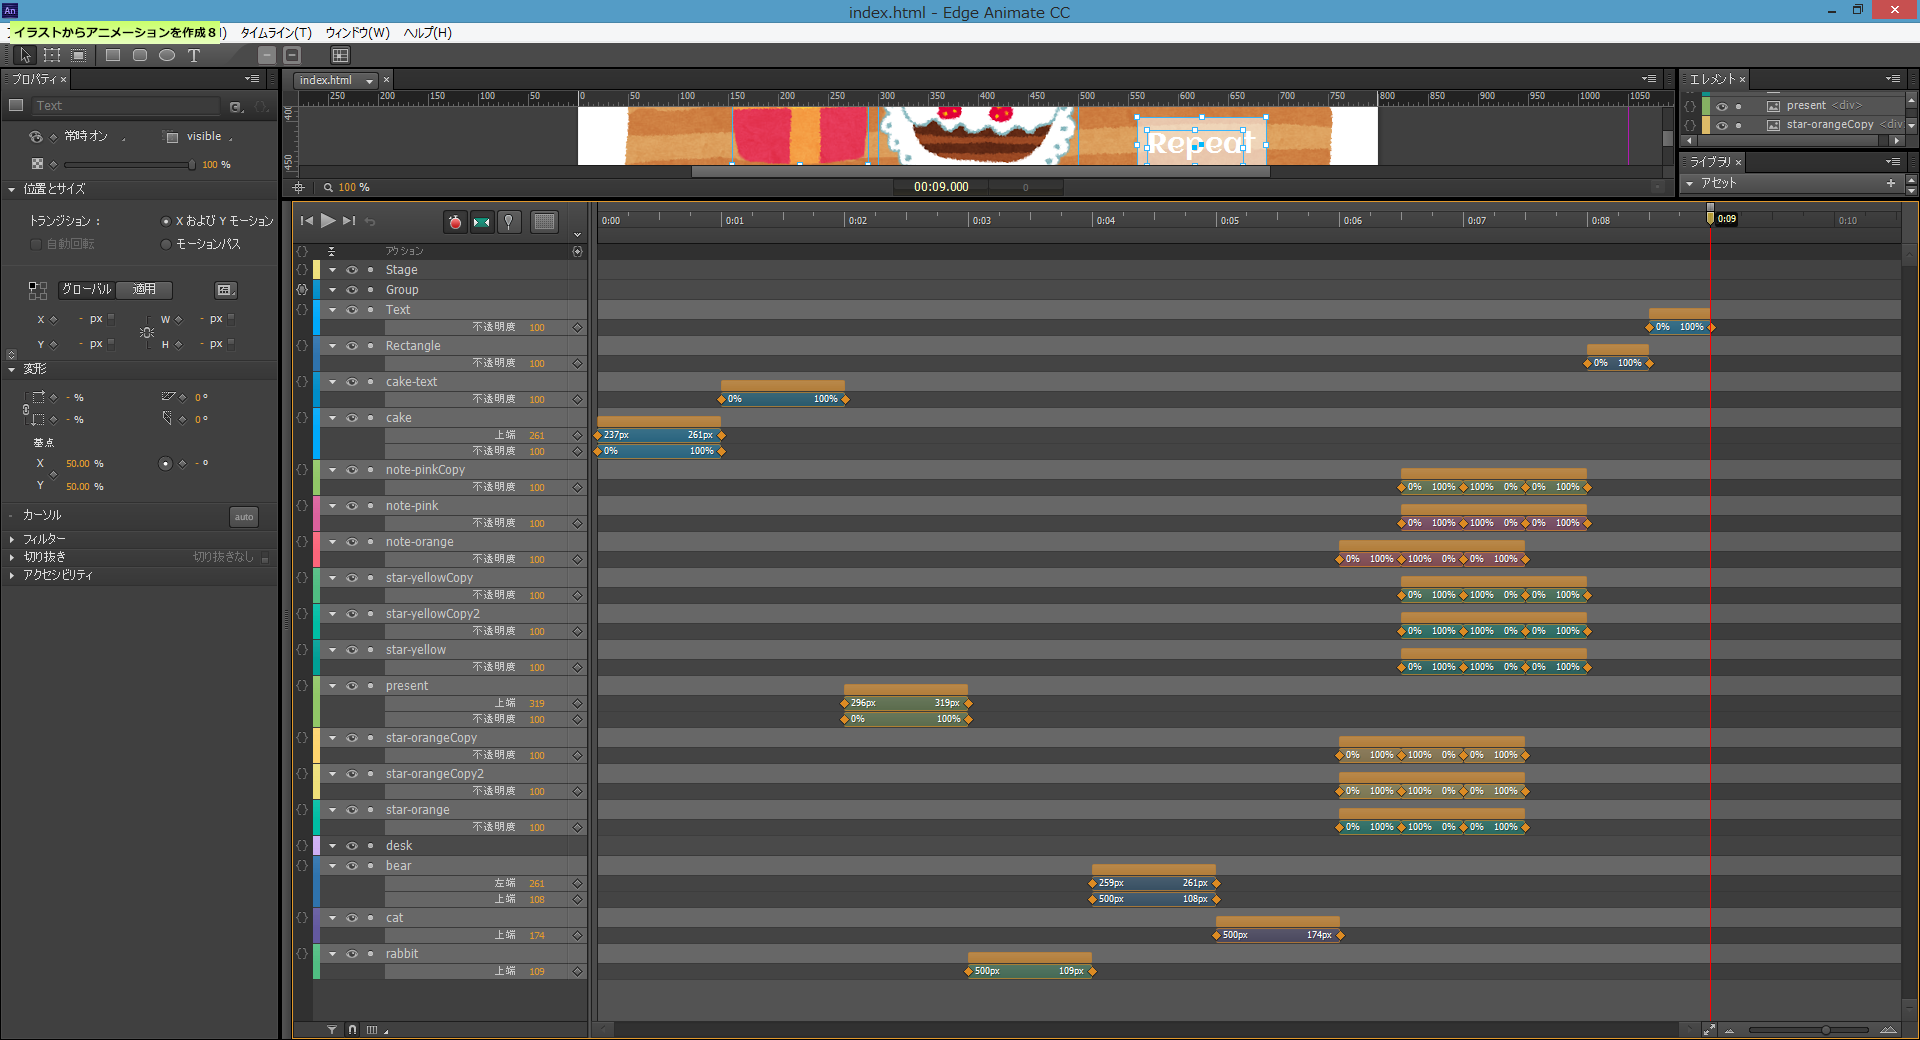Toggle visibility of the Rectangle layer

[352, 346]
